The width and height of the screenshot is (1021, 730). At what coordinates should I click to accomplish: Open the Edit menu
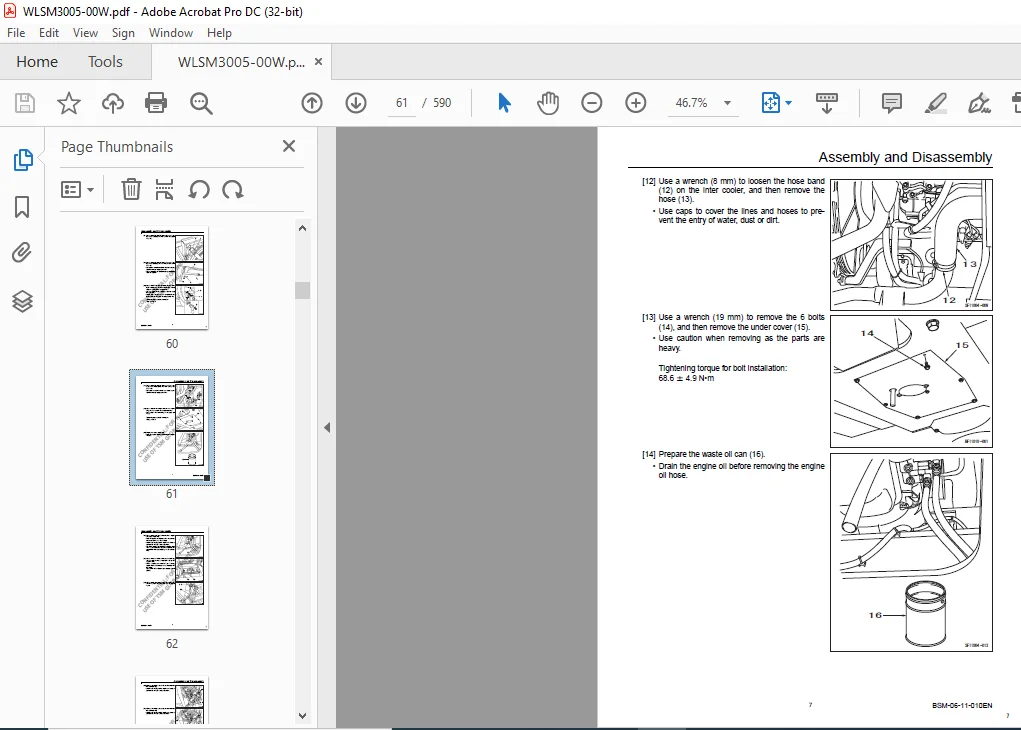point(49,33)
